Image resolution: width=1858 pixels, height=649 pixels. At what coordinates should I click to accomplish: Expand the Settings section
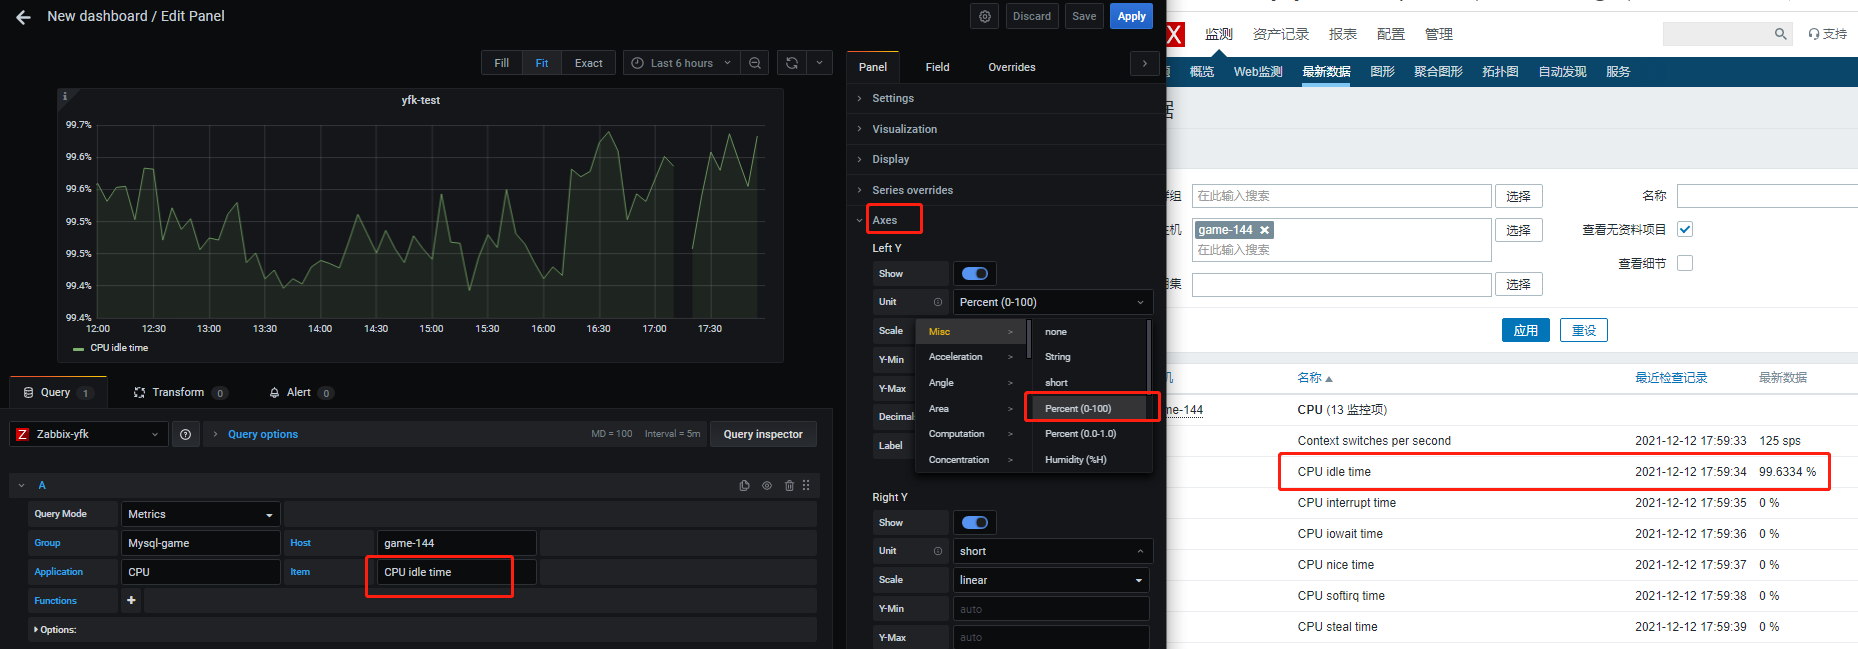click(x=893, y=98)
